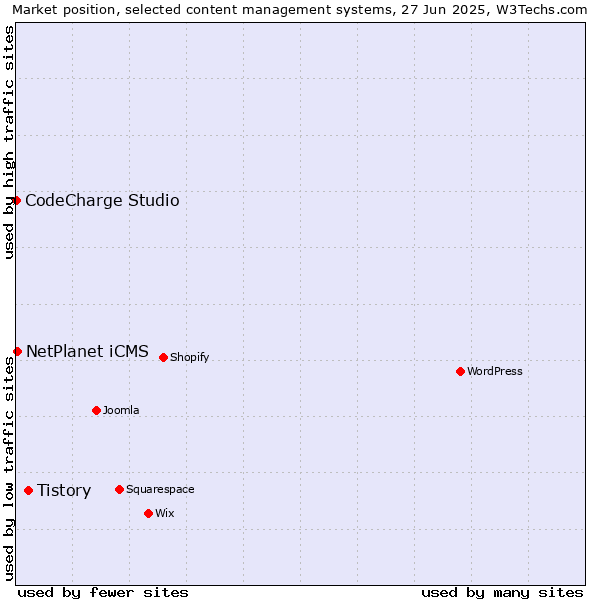
Task: Click the Wix red marker
Action: [x=148, y=513]
